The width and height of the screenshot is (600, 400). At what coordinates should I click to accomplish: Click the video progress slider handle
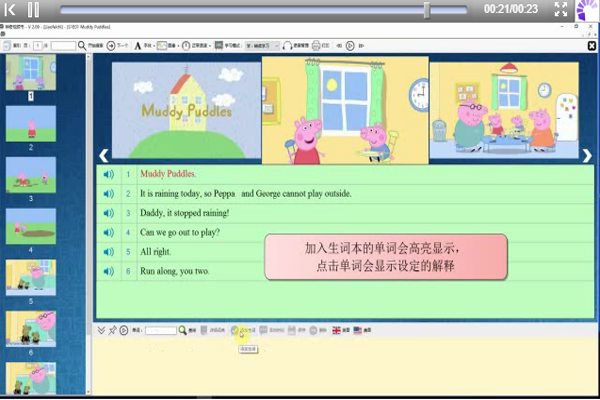click(x=427, y=10)
